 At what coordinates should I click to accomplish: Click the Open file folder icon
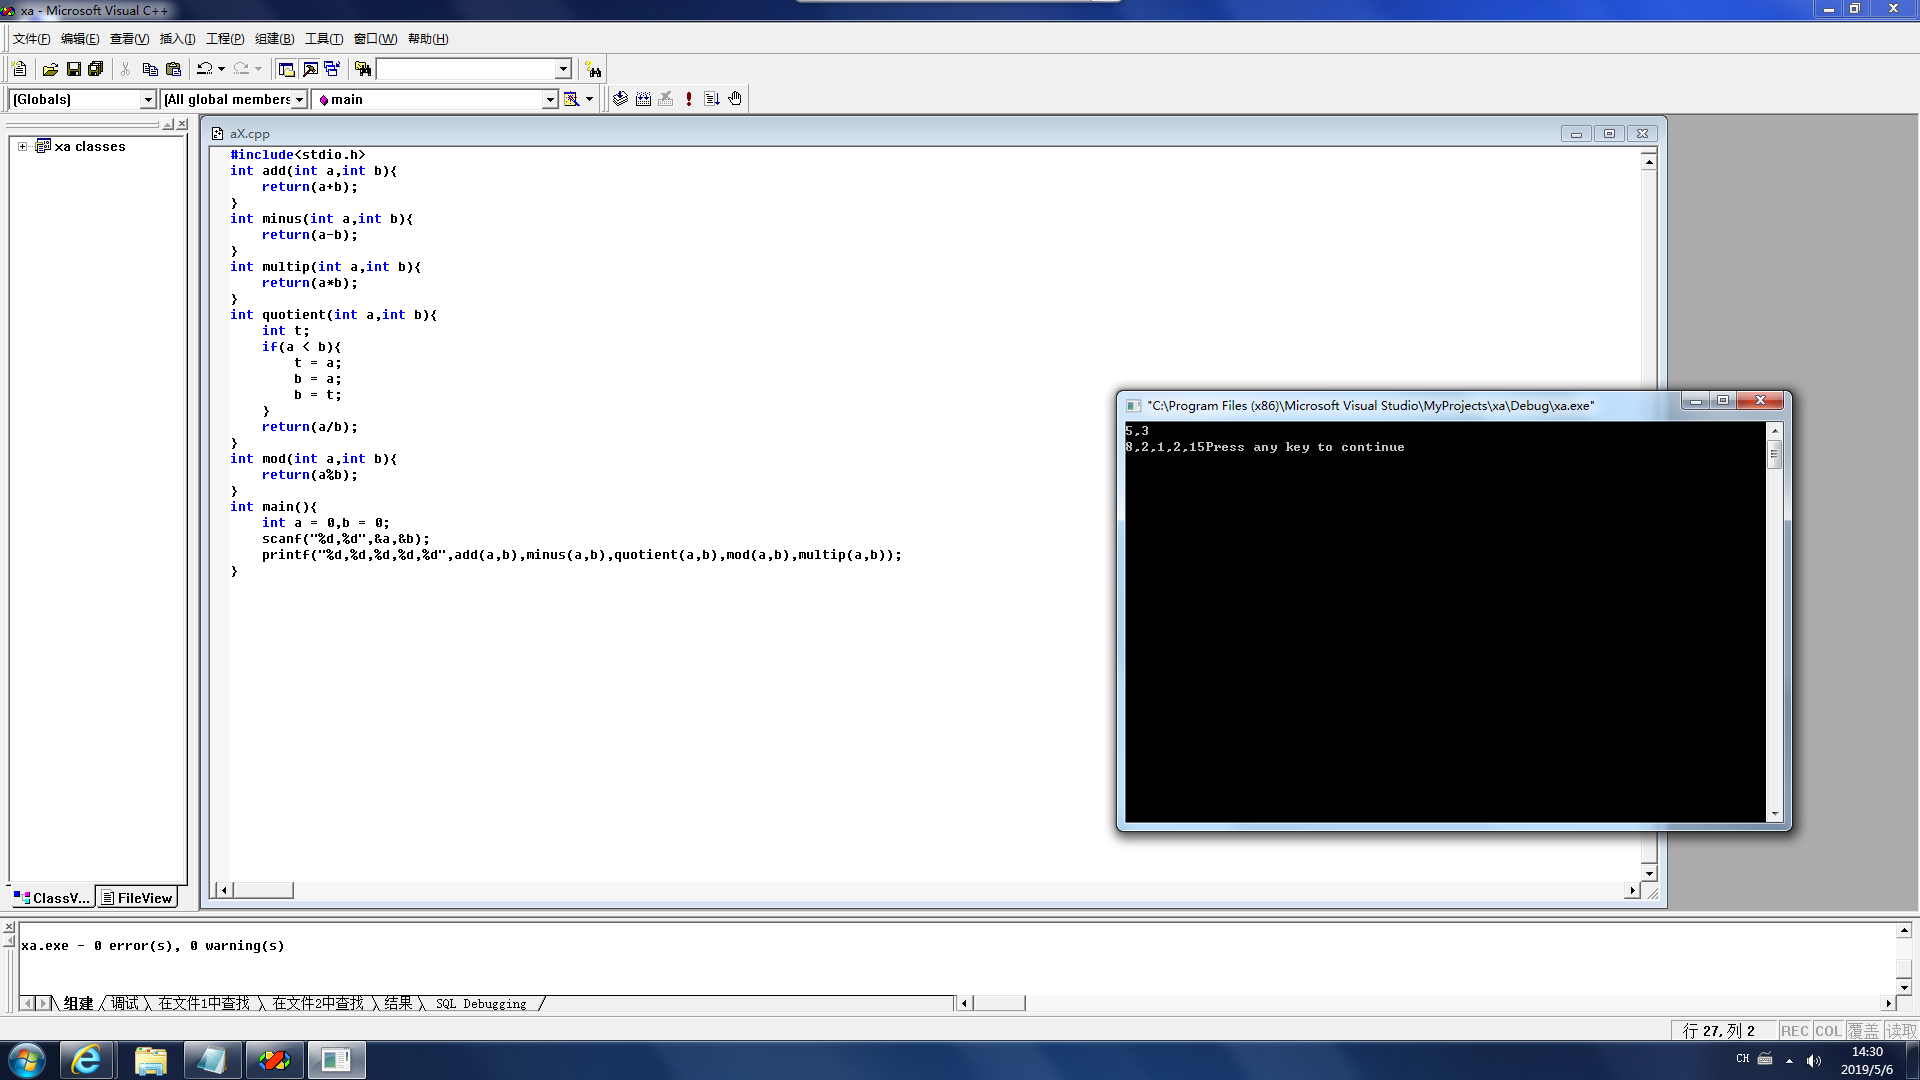pos(50,69)
